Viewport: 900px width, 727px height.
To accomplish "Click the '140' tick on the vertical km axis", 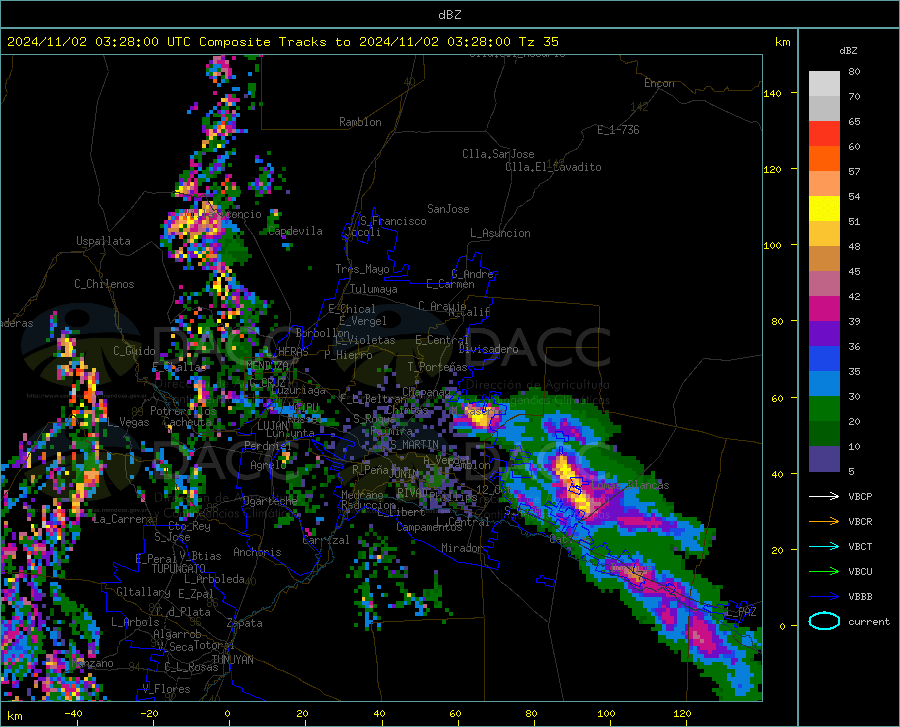I will tap(772, 93).
